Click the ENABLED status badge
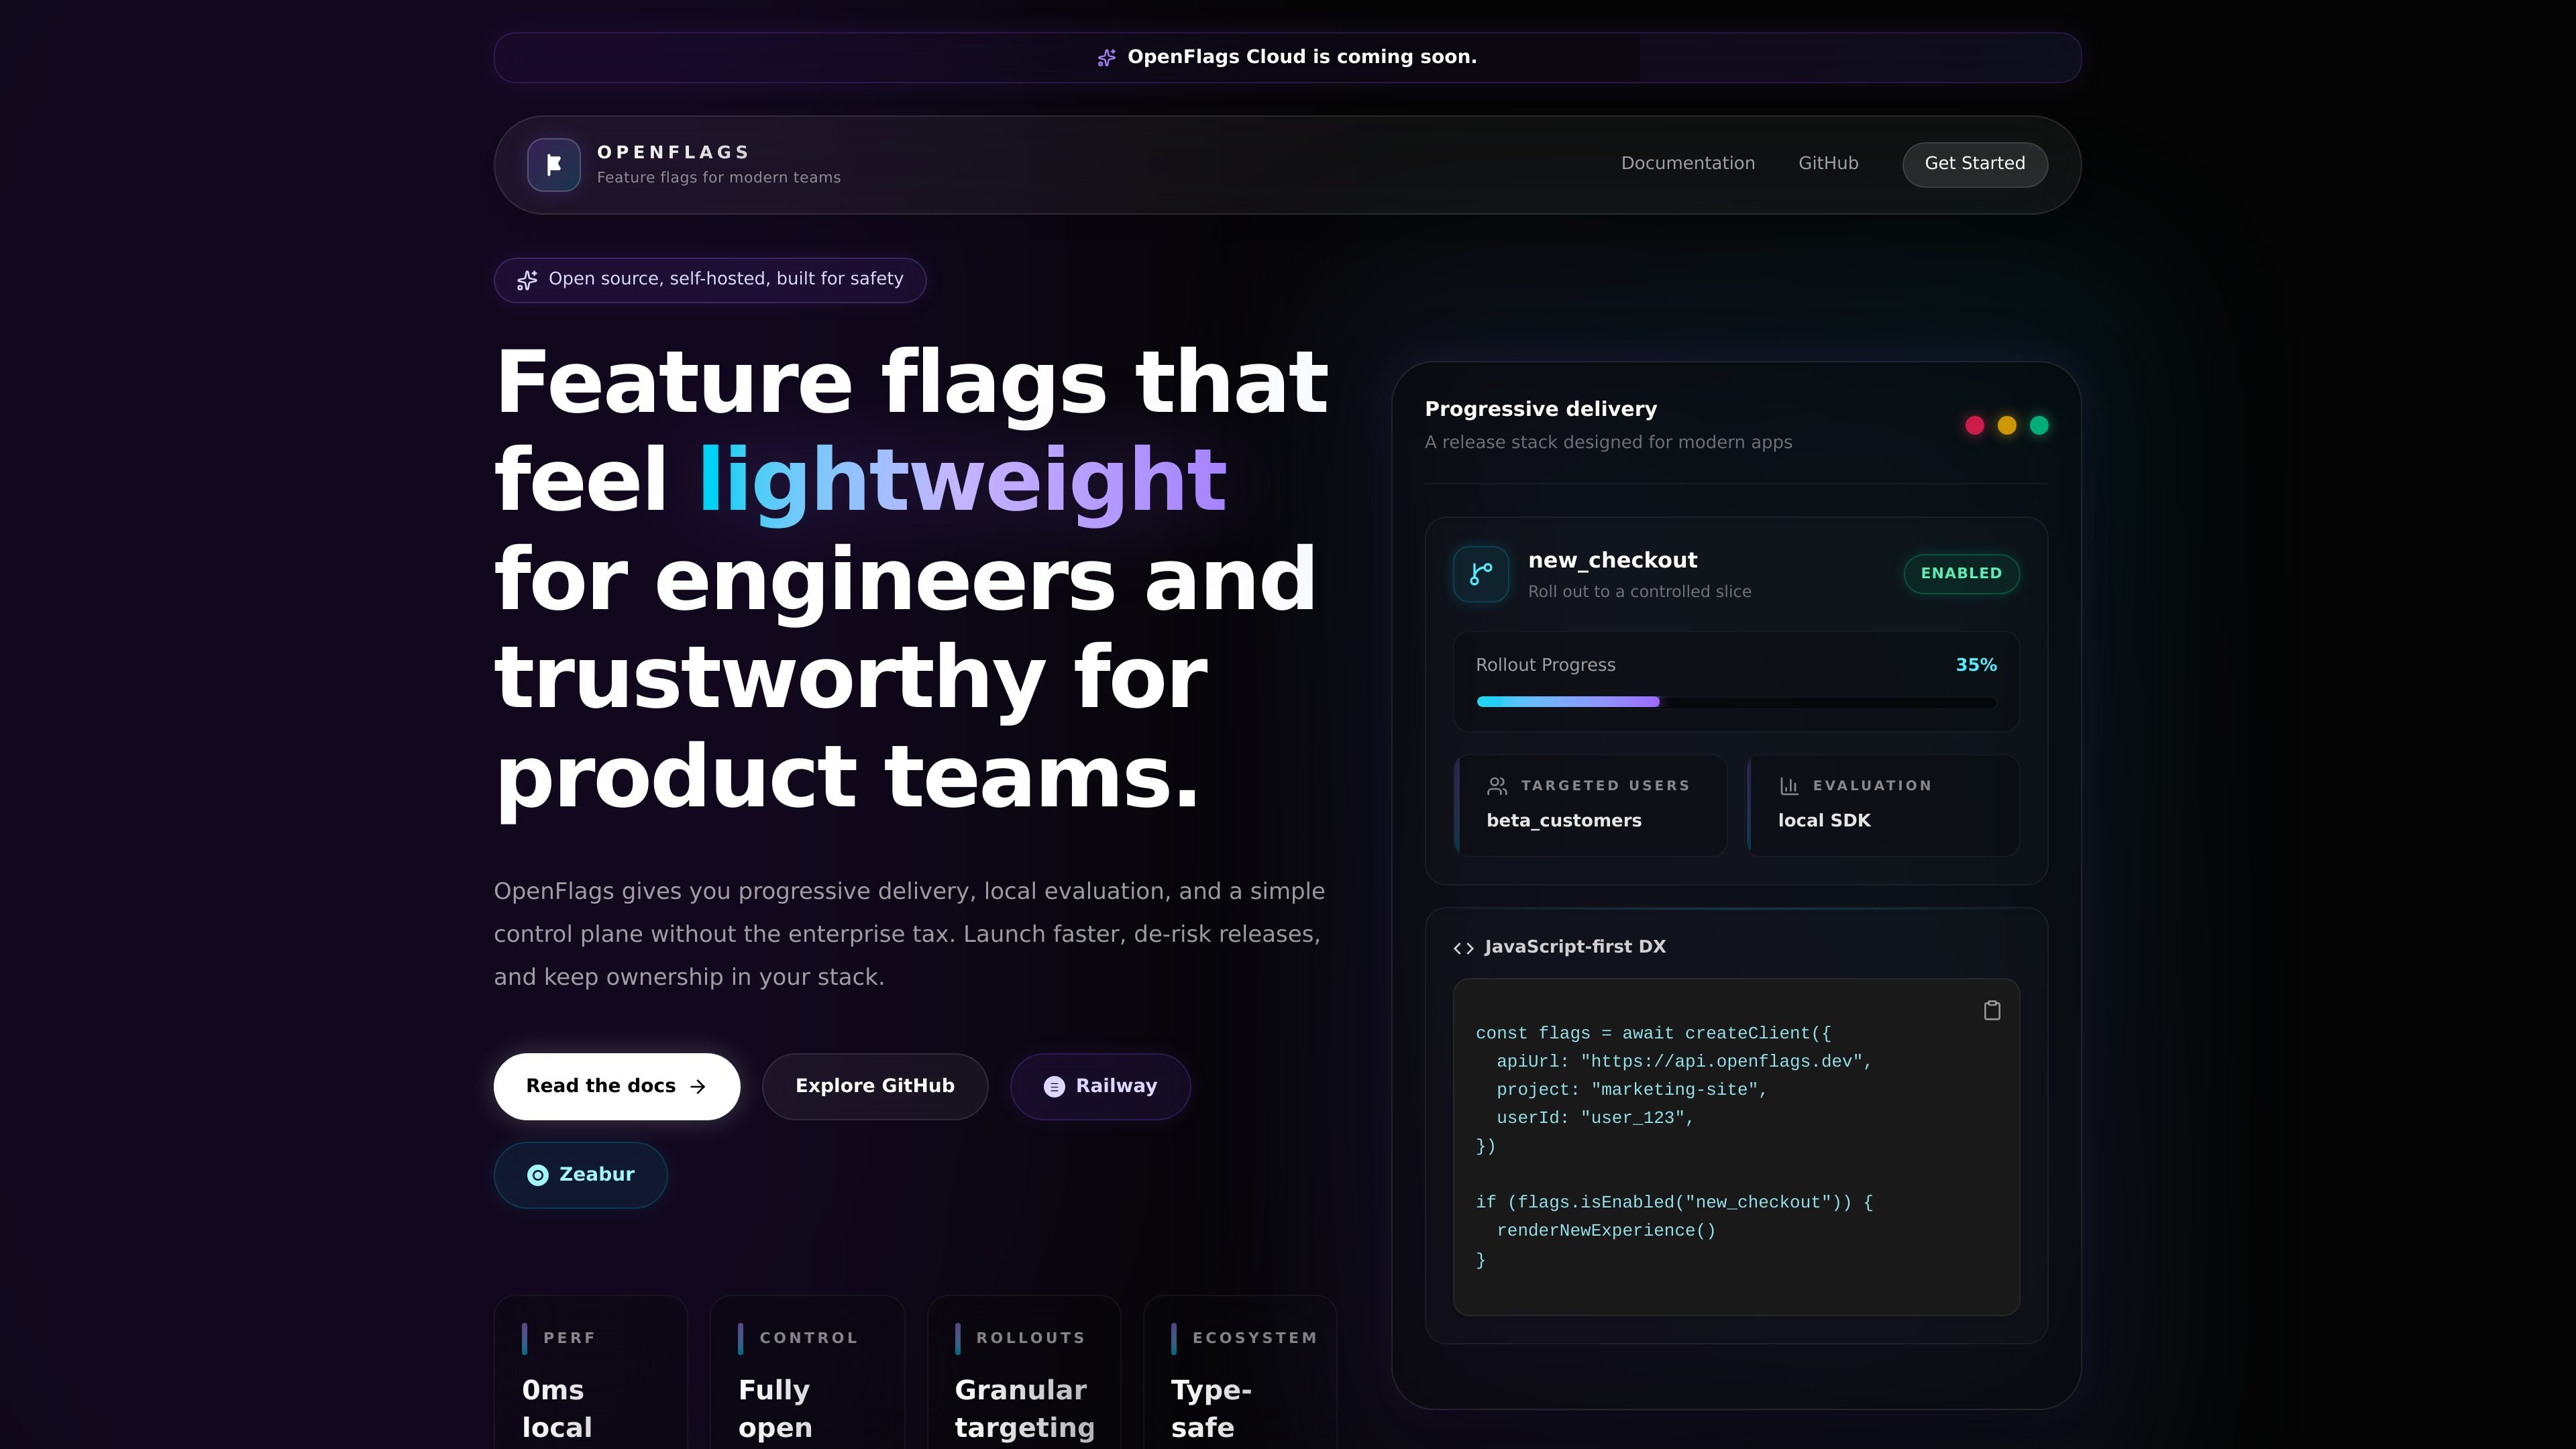This screenshot has height=1449, width=2576. click(x=1961, y=574)
